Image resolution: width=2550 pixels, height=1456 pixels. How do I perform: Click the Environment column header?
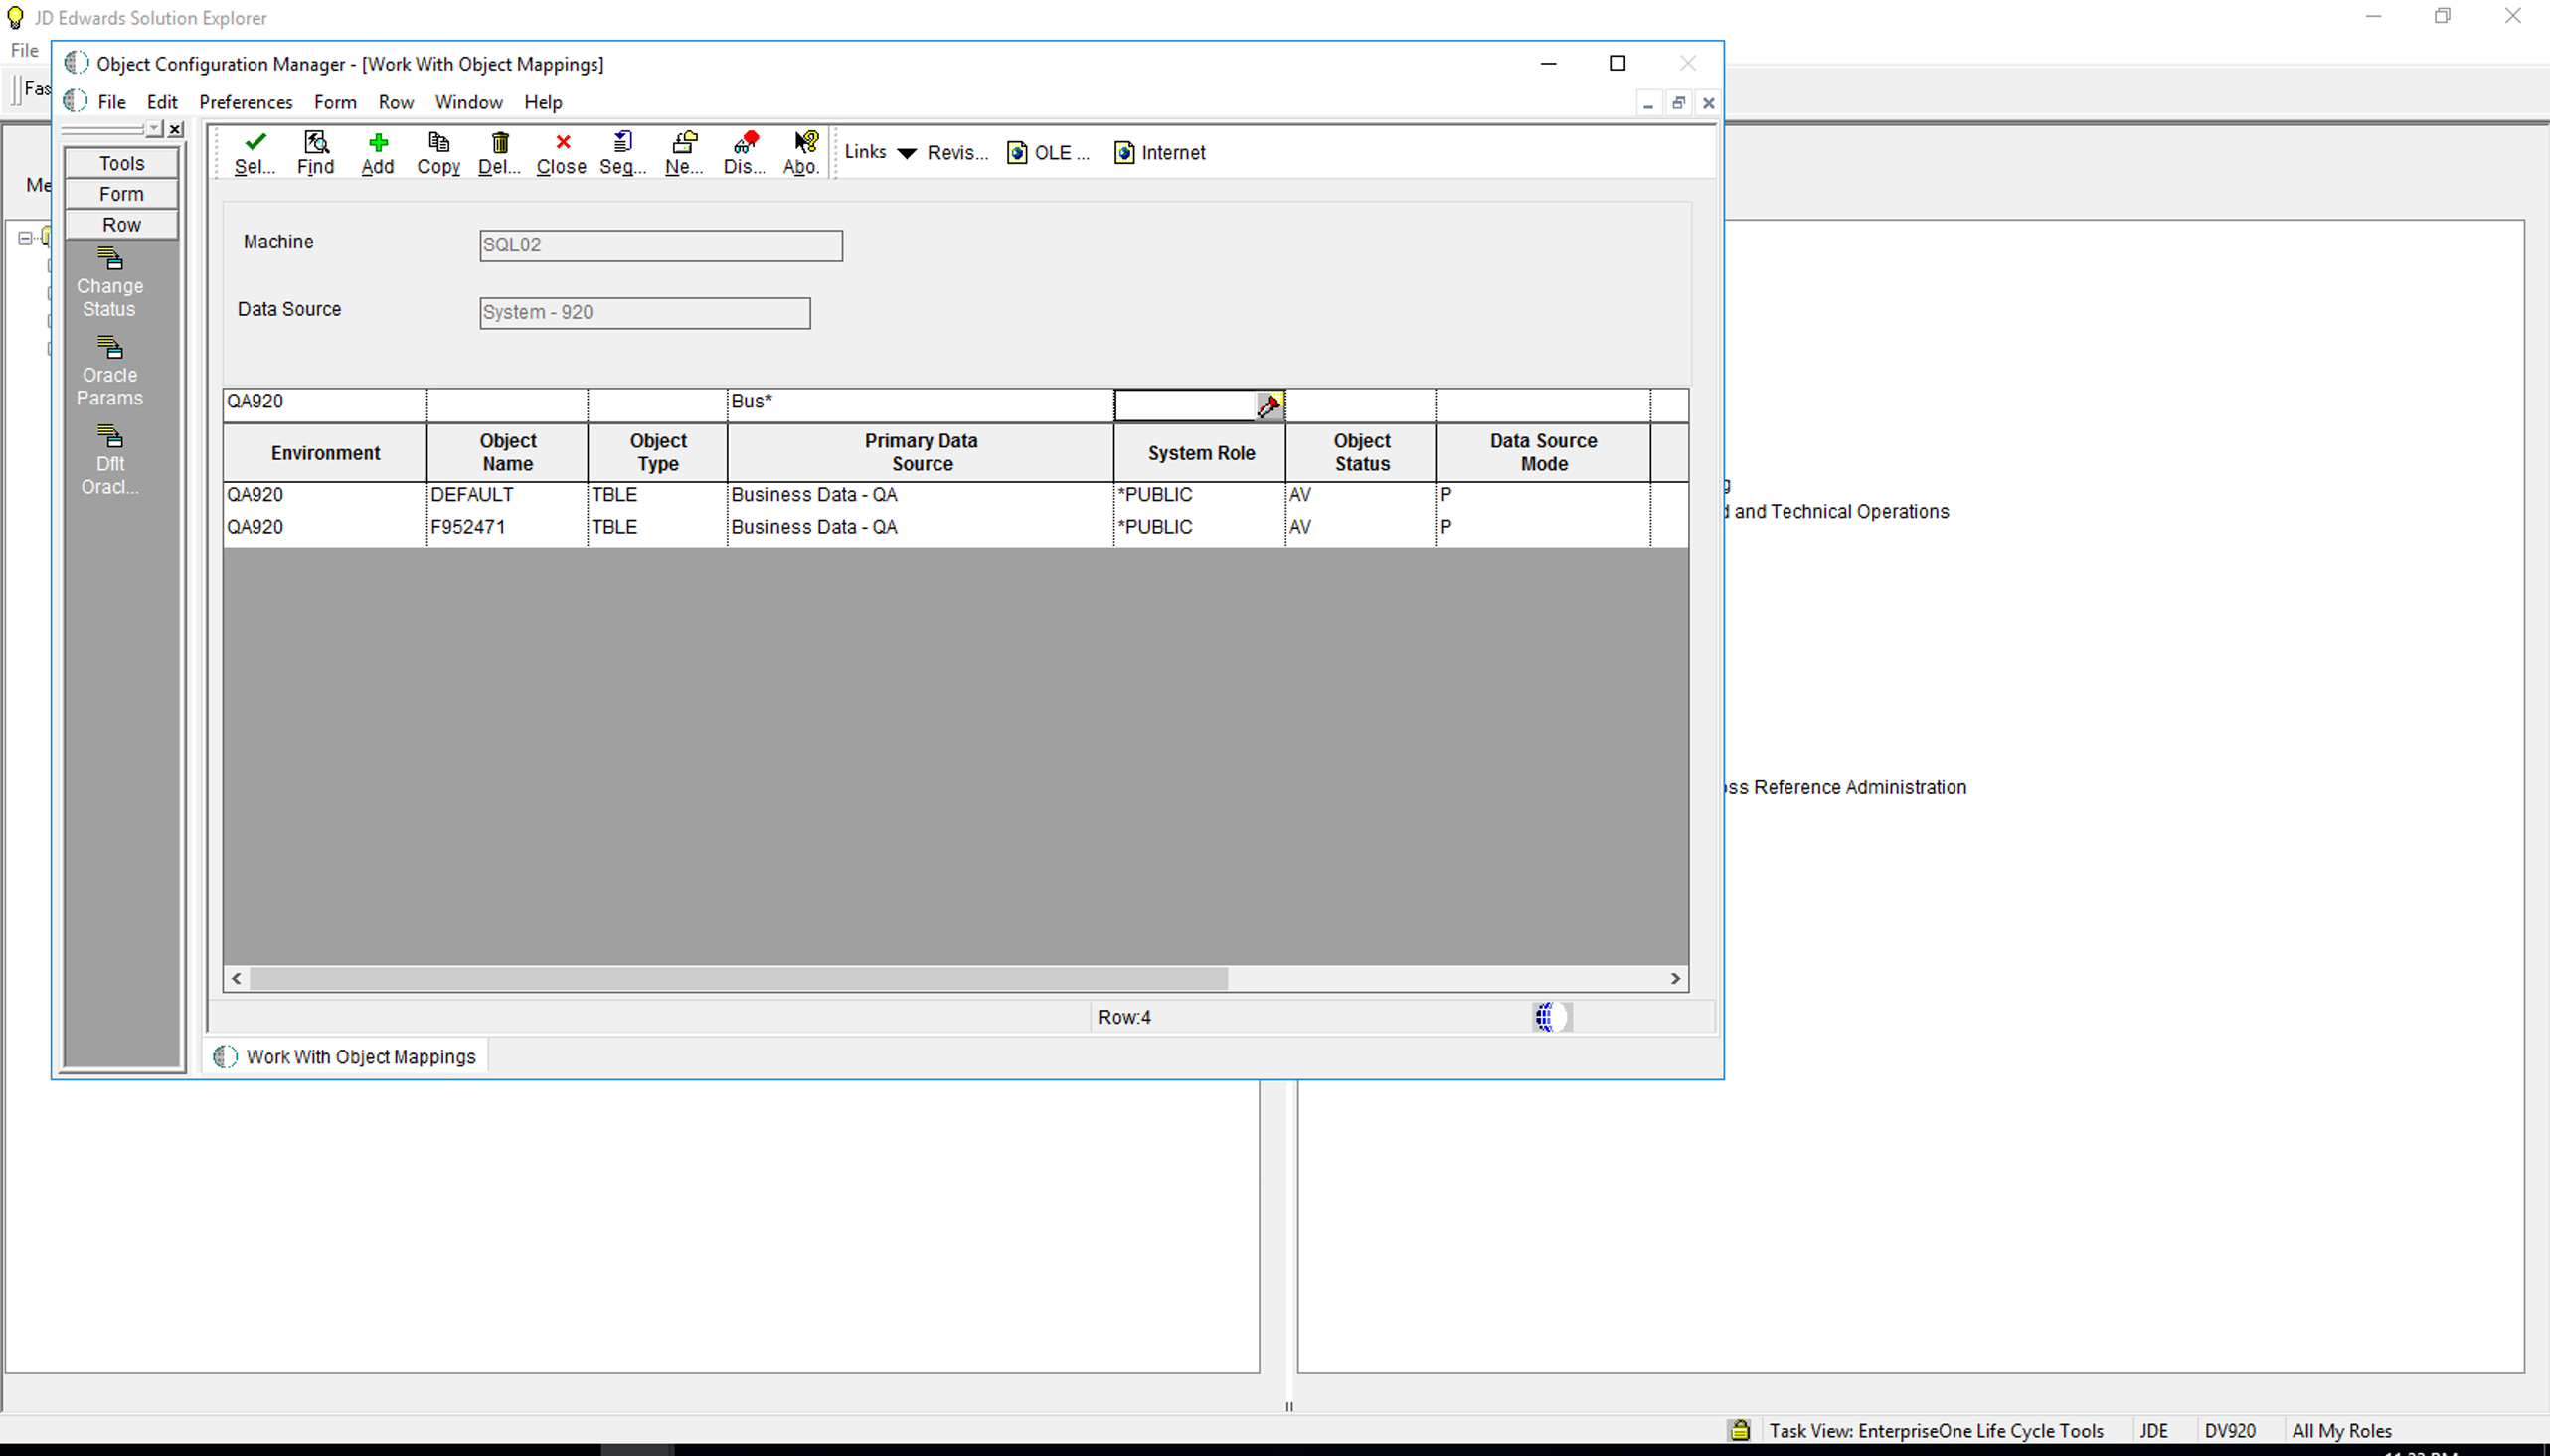(x=325, y=453)
